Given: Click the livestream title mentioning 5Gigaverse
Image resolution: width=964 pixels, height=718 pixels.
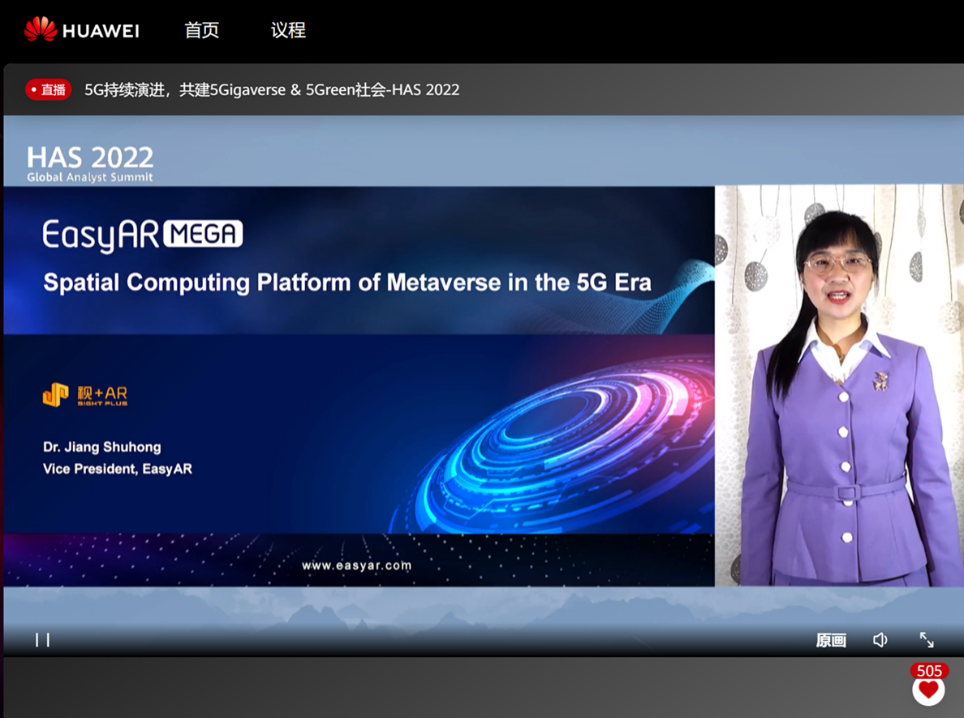Looking at the screenshot, I should click(272, 90).
